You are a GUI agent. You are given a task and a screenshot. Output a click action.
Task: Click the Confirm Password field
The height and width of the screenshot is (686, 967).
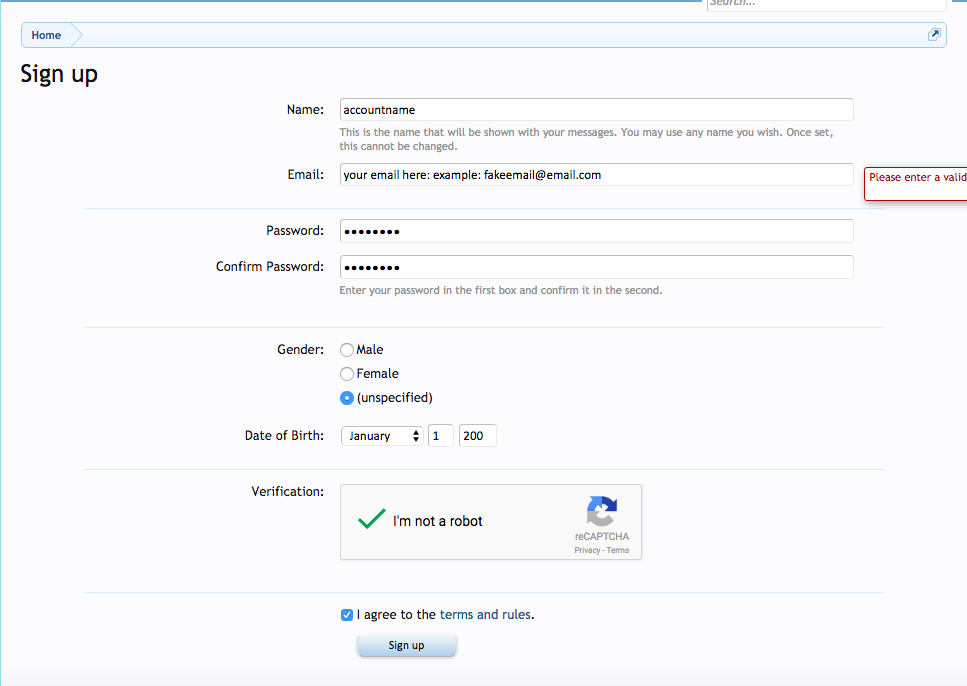pos(596,267)
